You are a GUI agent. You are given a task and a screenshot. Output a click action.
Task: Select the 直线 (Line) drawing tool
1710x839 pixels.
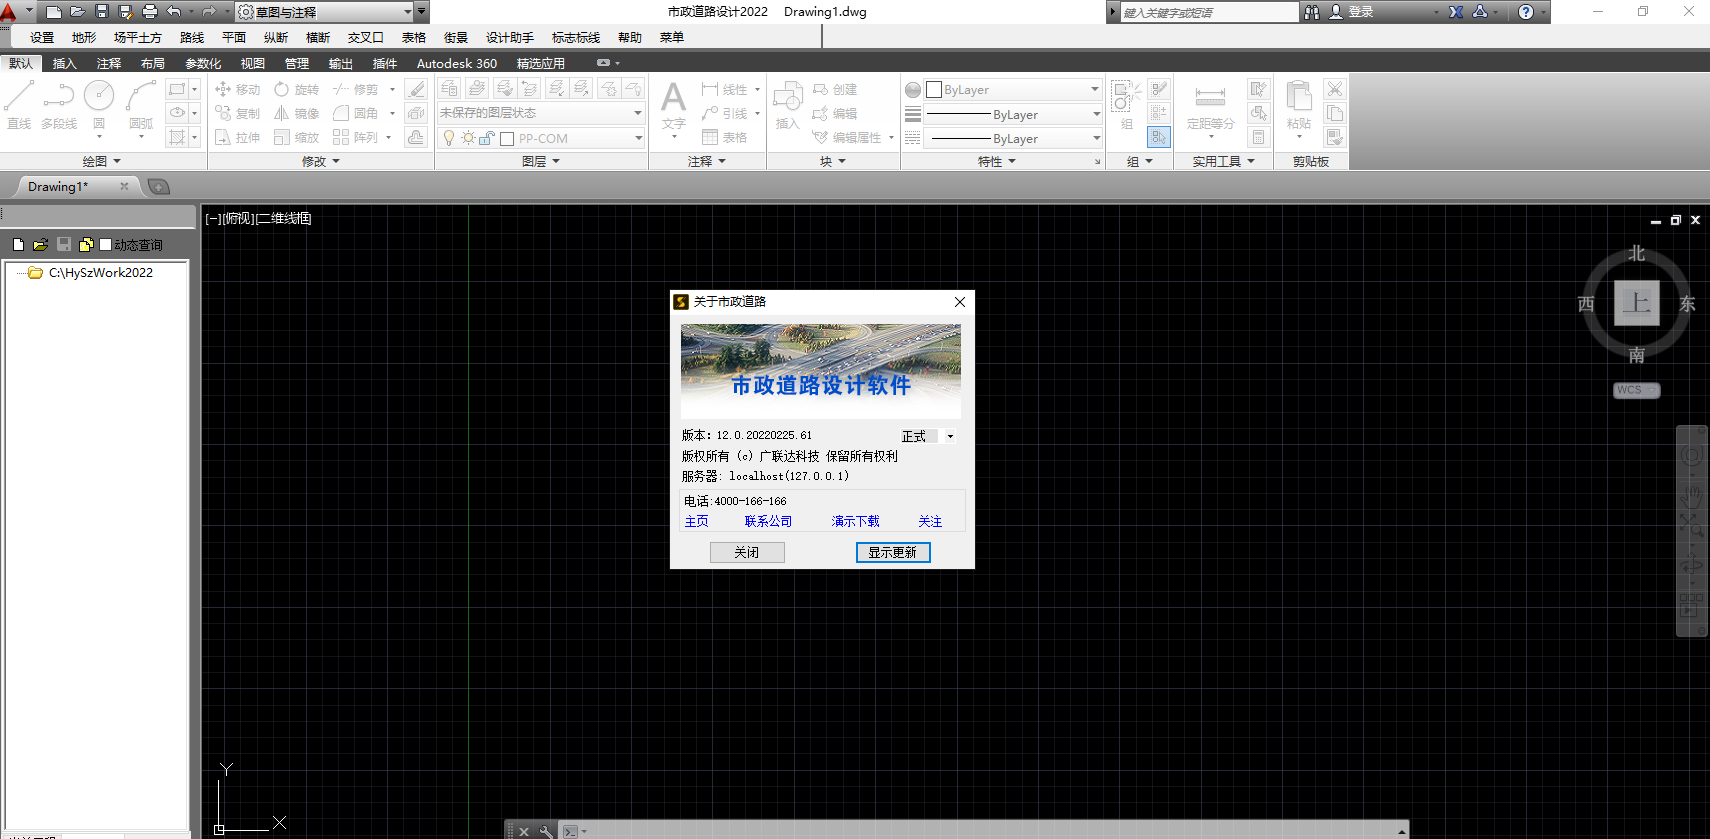coord(19,104)
